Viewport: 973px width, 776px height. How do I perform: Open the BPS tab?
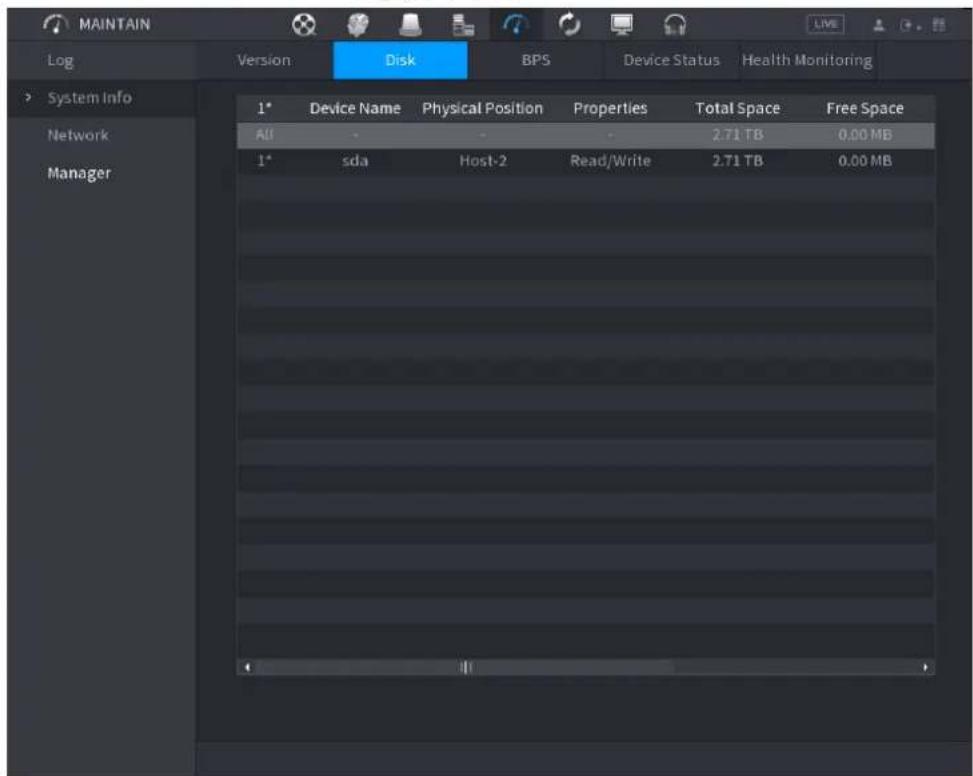click(536, 60)
